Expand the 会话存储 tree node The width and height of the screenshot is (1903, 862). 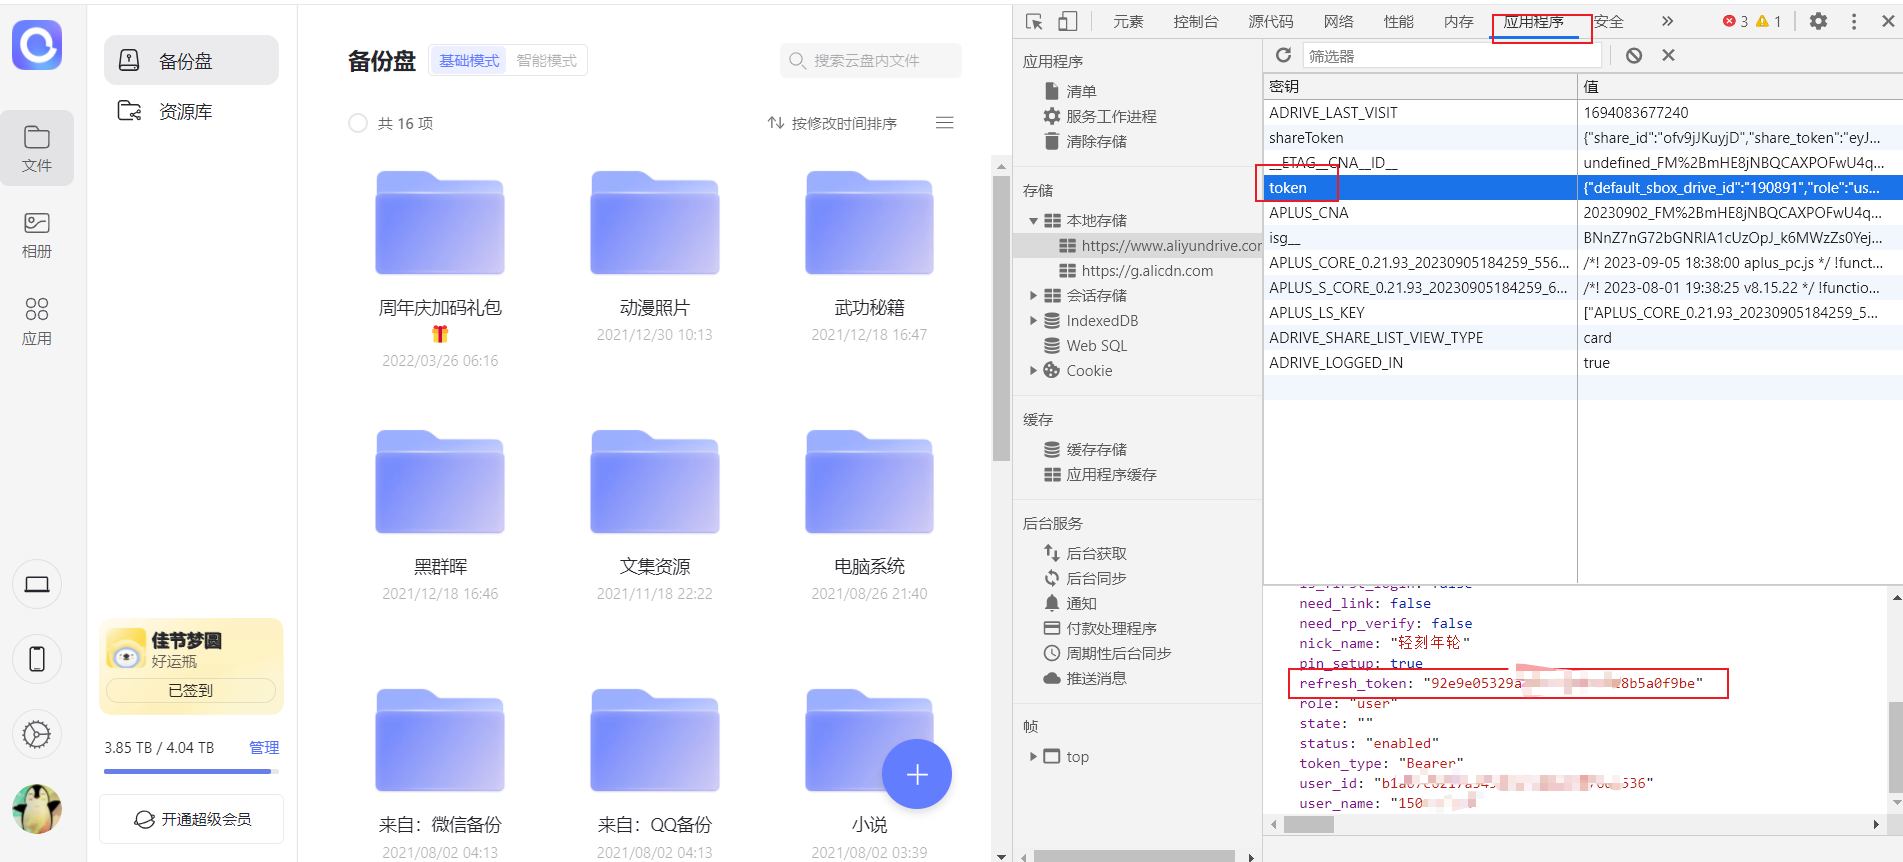coord(1033,295)
